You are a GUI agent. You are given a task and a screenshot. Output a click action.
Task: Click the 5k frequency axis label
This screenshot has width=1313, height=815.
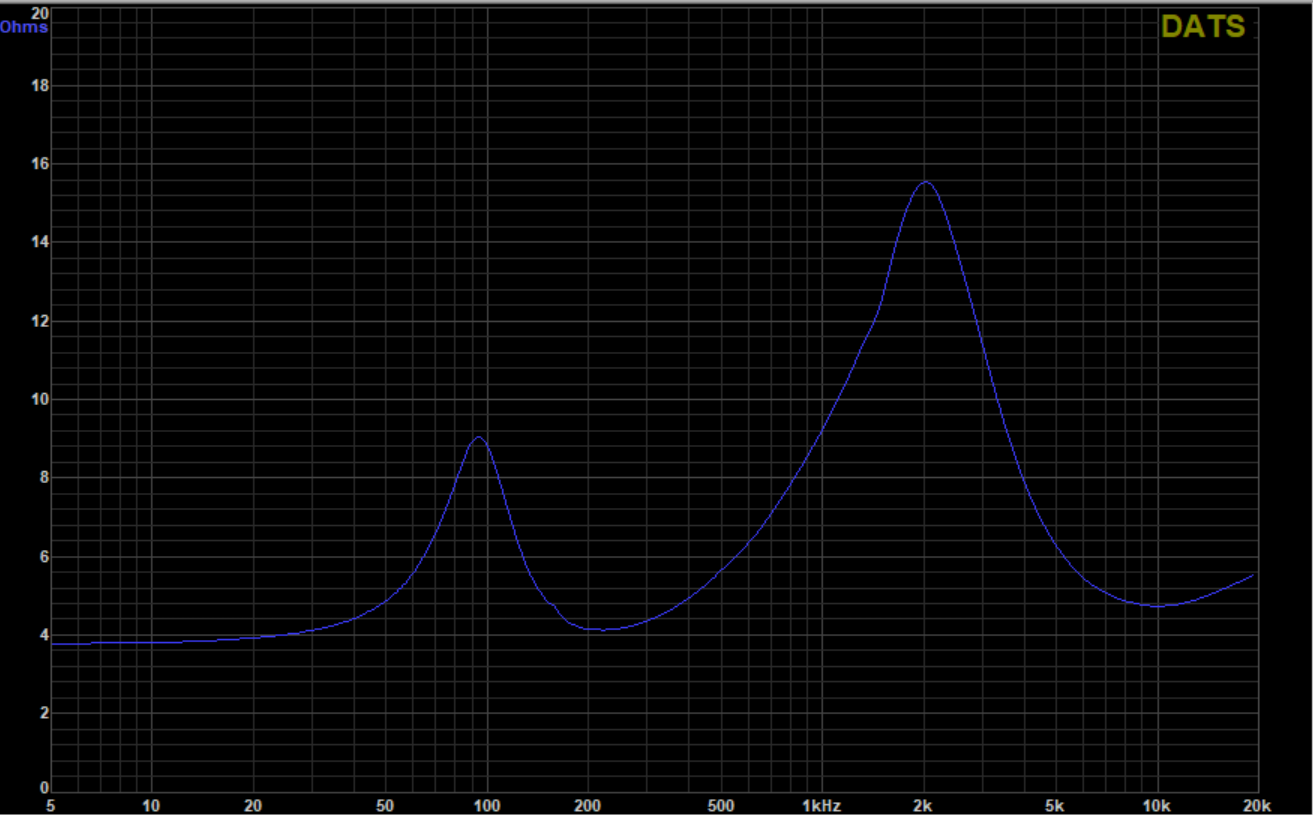[1056, 805]
